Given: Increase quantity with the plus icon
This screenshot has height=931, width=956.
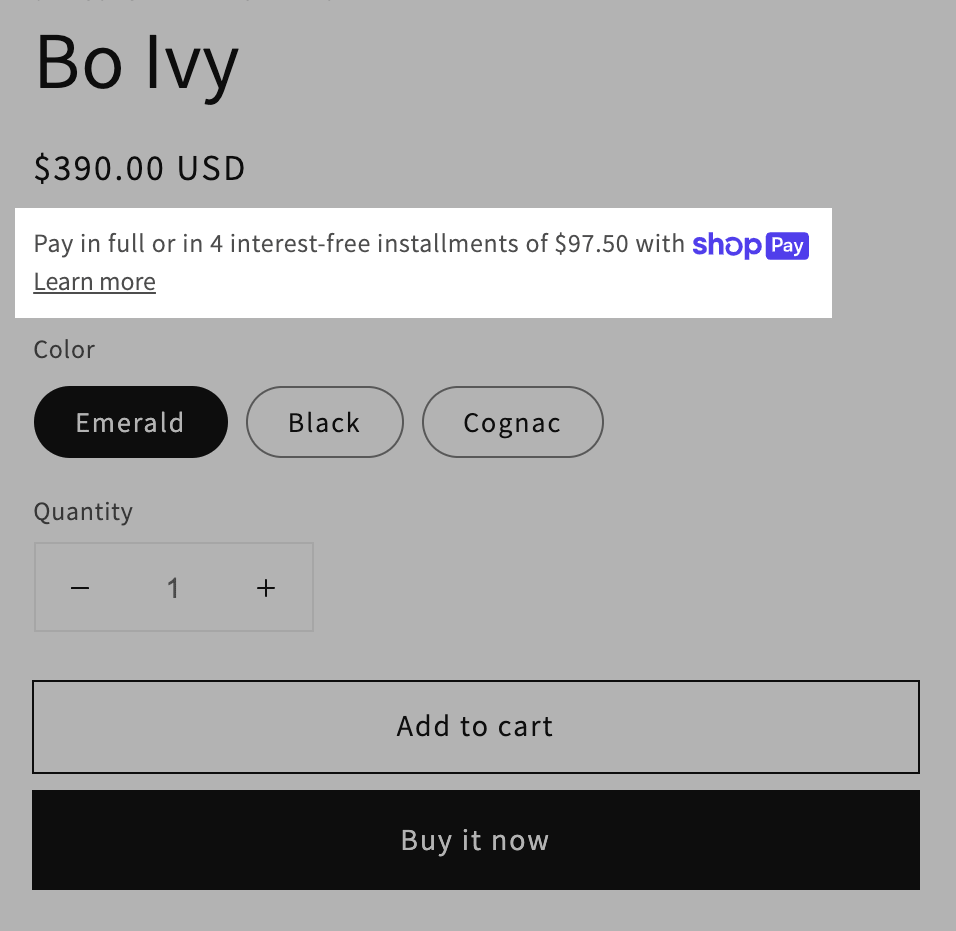Looking at the screenshot, I should [266, 588].
